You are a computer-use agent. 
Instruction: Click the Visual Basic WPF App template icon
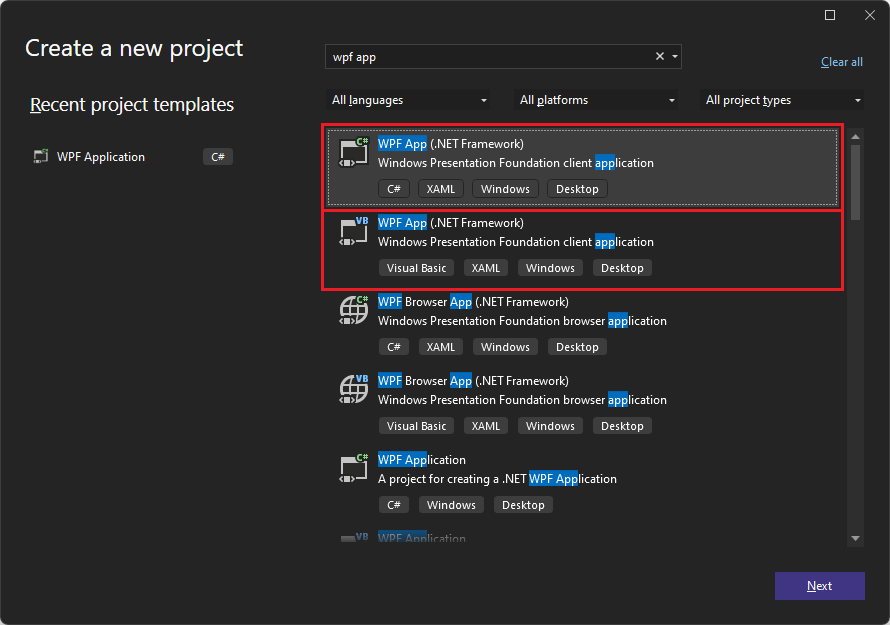[353, 231]
